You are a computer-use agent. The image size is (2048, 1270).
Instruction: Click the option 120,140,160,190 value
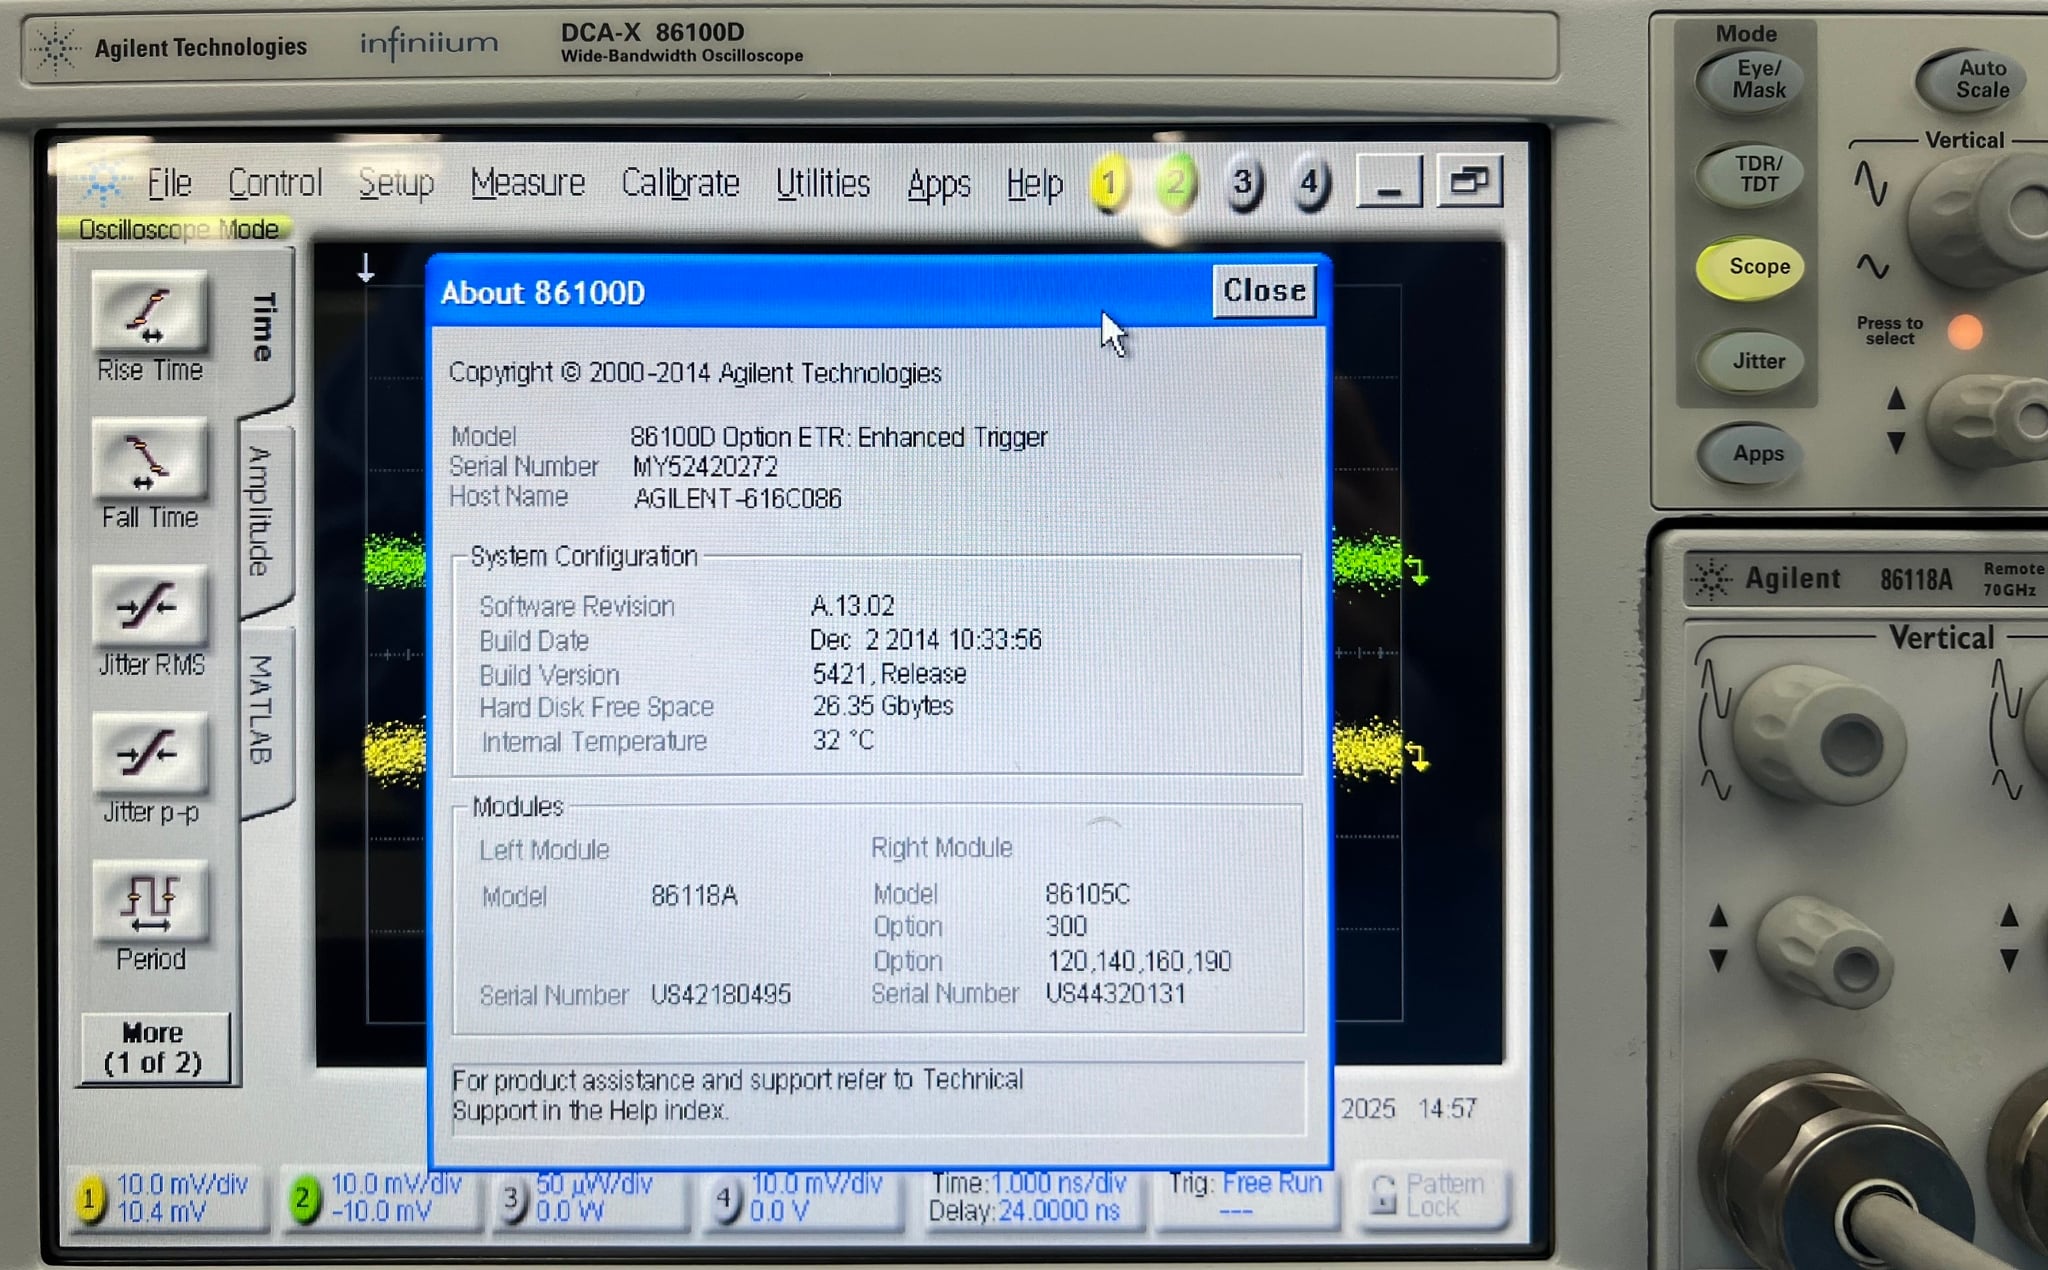click(x=1139, y=961)
